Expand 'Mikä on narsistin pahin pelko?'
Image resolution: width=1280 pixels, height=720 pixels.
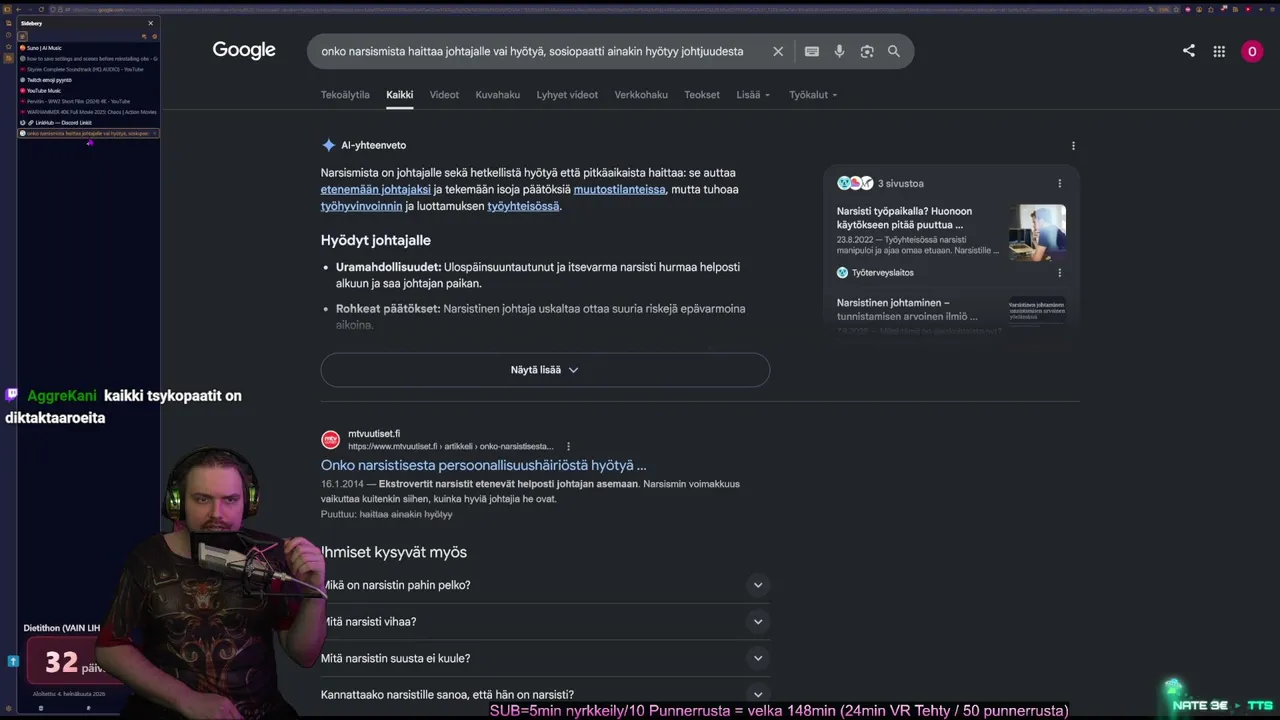[545, 585]
